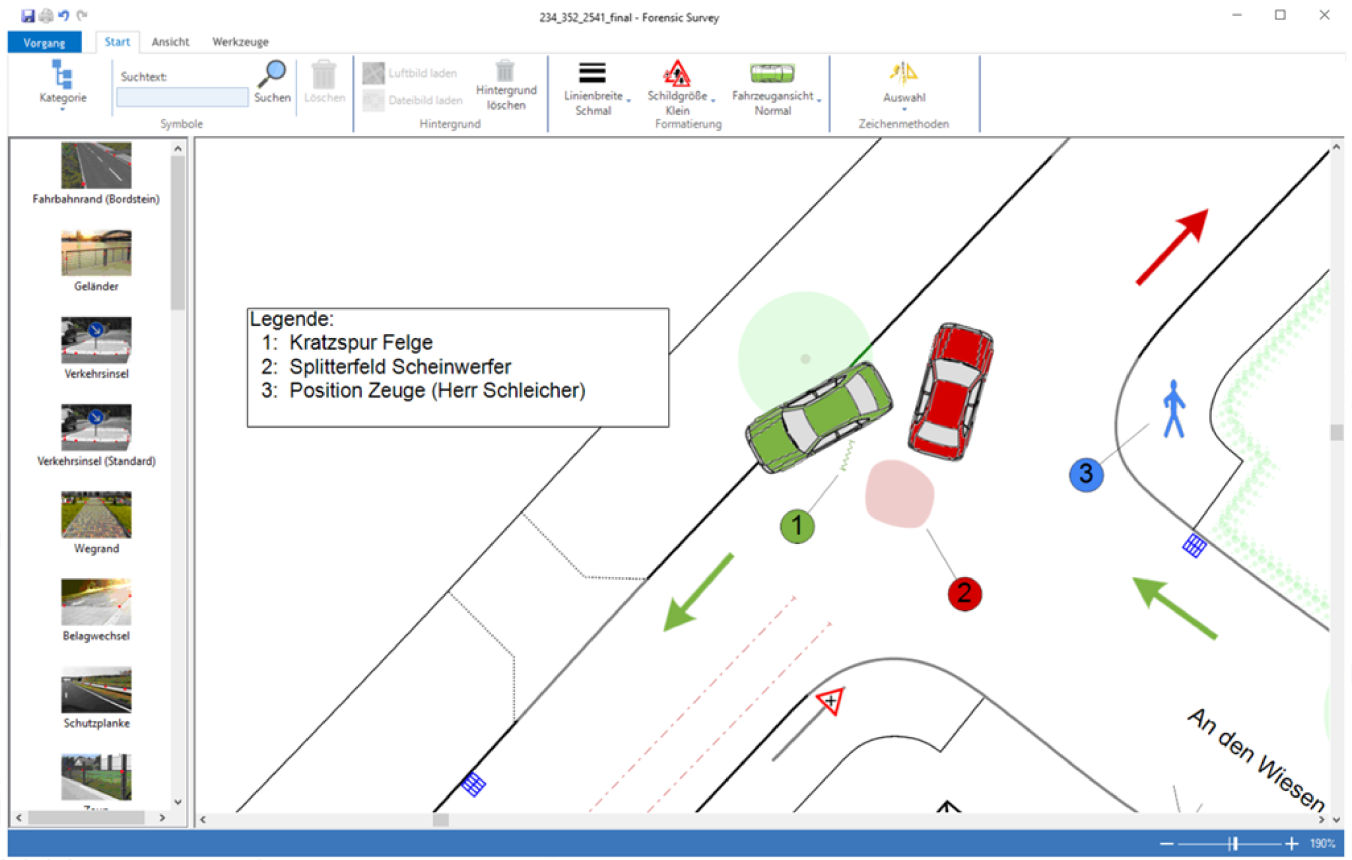Click Hintergrund löschen trash icon
The height and width of the screenshot is (860, 1352).
click(505, 71)
